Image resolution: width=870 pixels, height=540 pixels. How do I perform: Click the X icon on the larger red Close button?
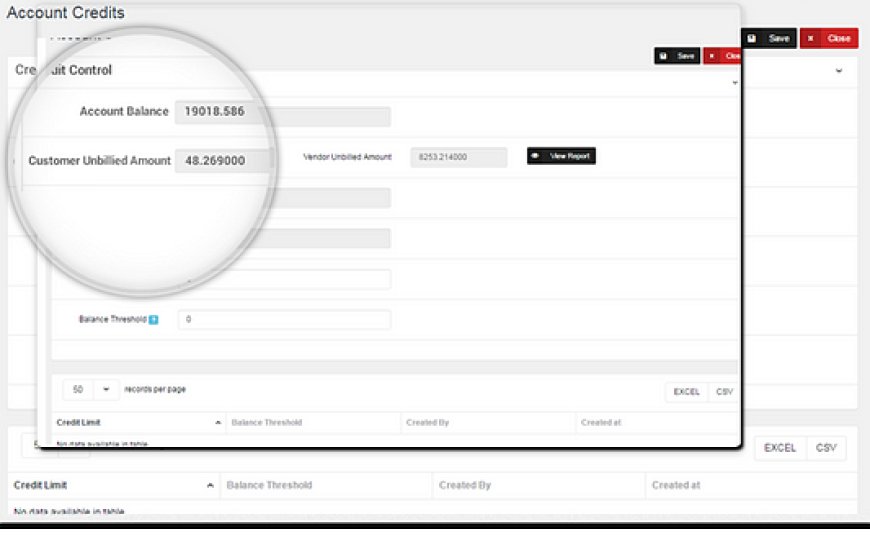pos(810,39)
